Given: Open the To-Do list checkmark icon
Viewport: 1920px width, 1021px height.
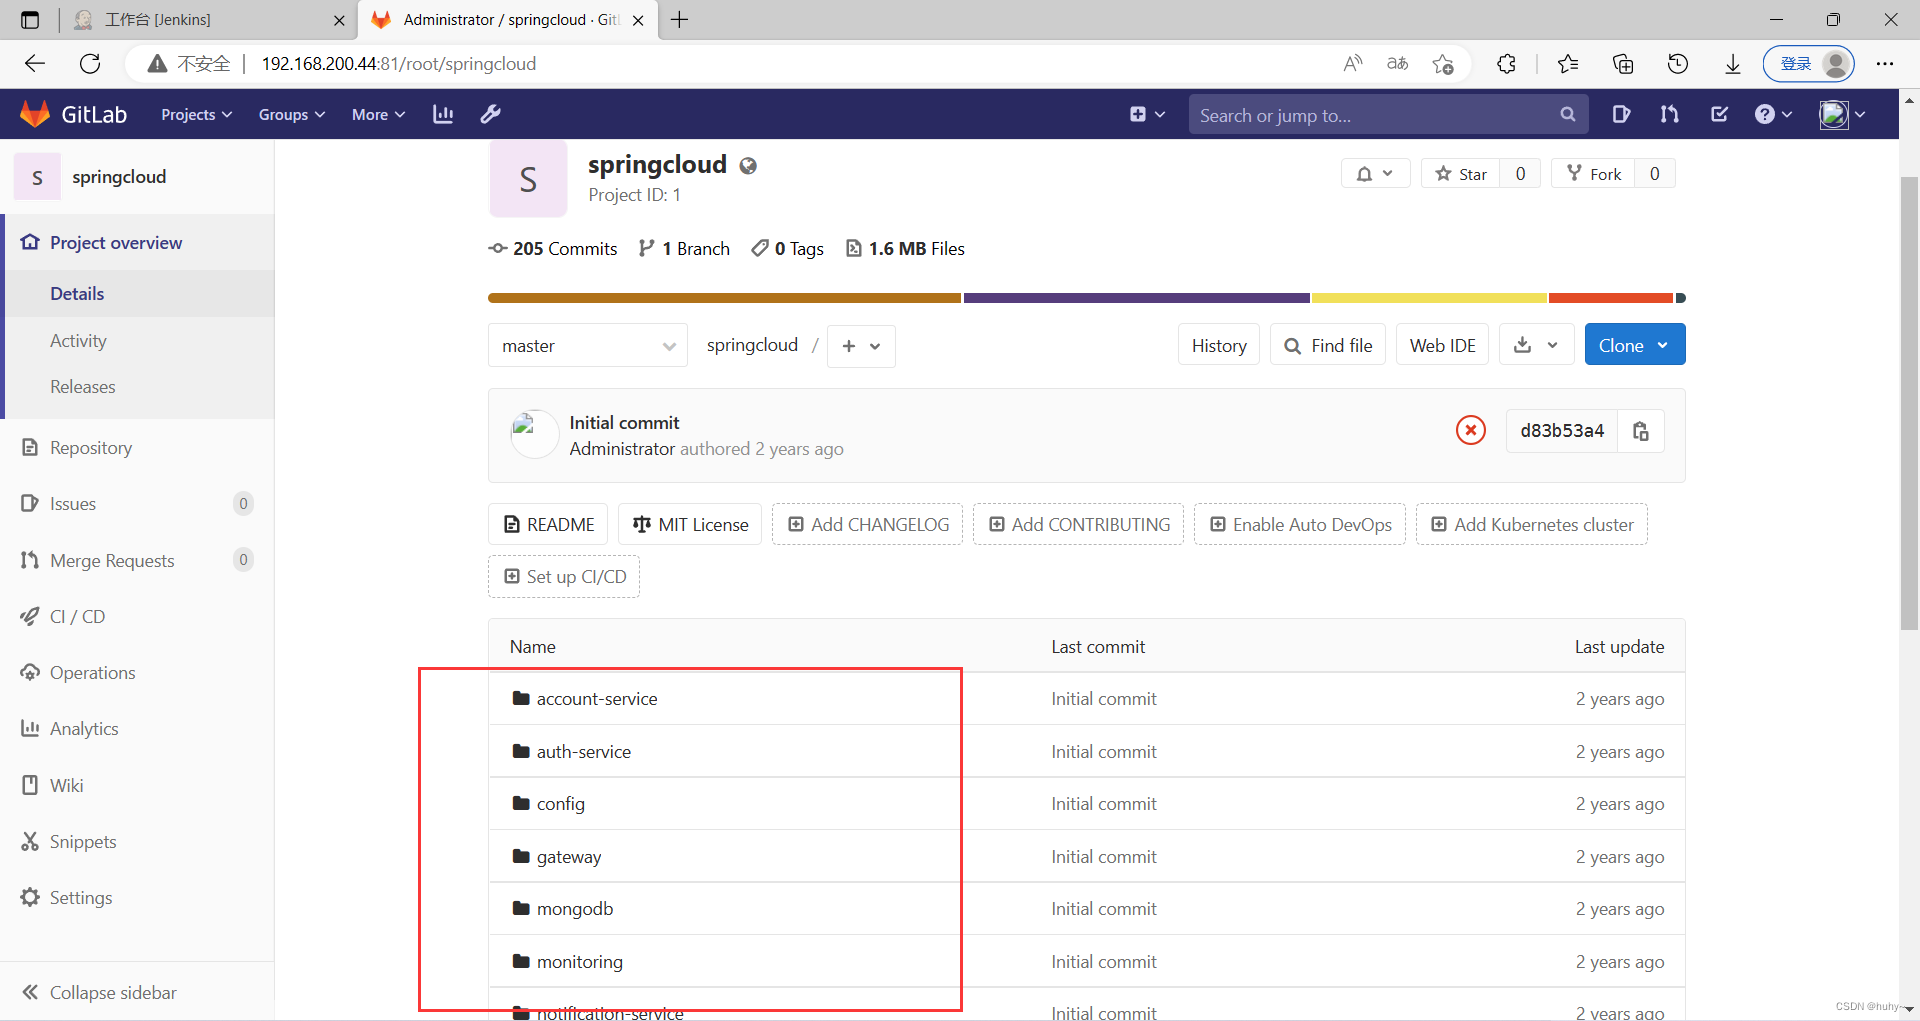Looking at the screenshot, I should coord(1719,114).
